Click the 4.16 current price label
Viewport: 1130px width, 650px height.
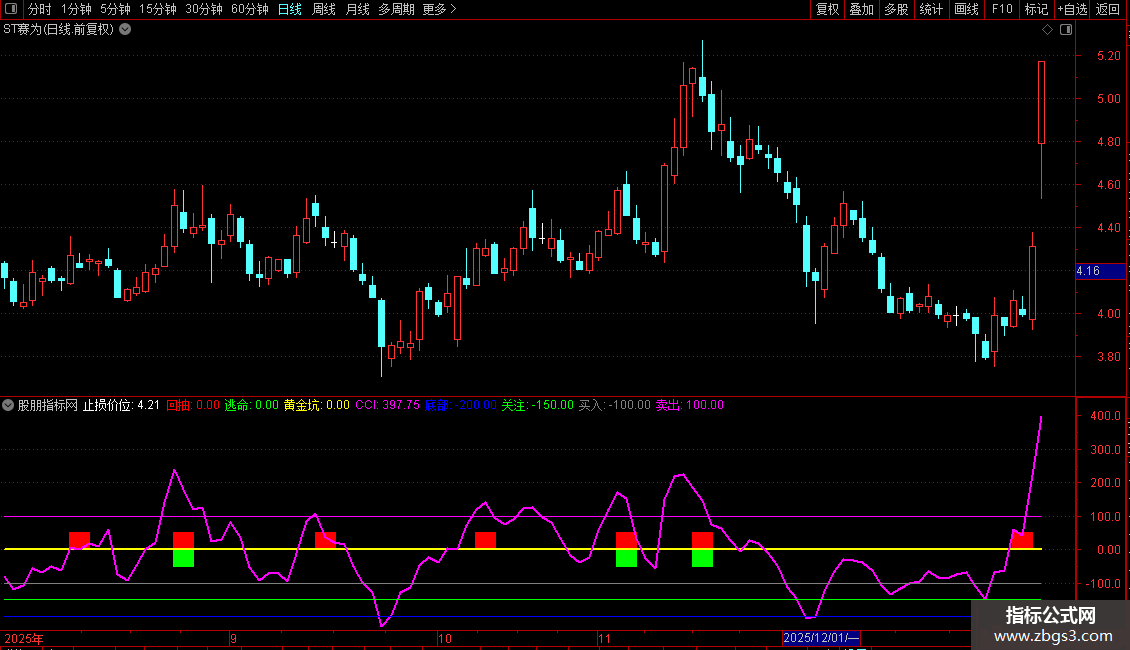coord(1088,271)
